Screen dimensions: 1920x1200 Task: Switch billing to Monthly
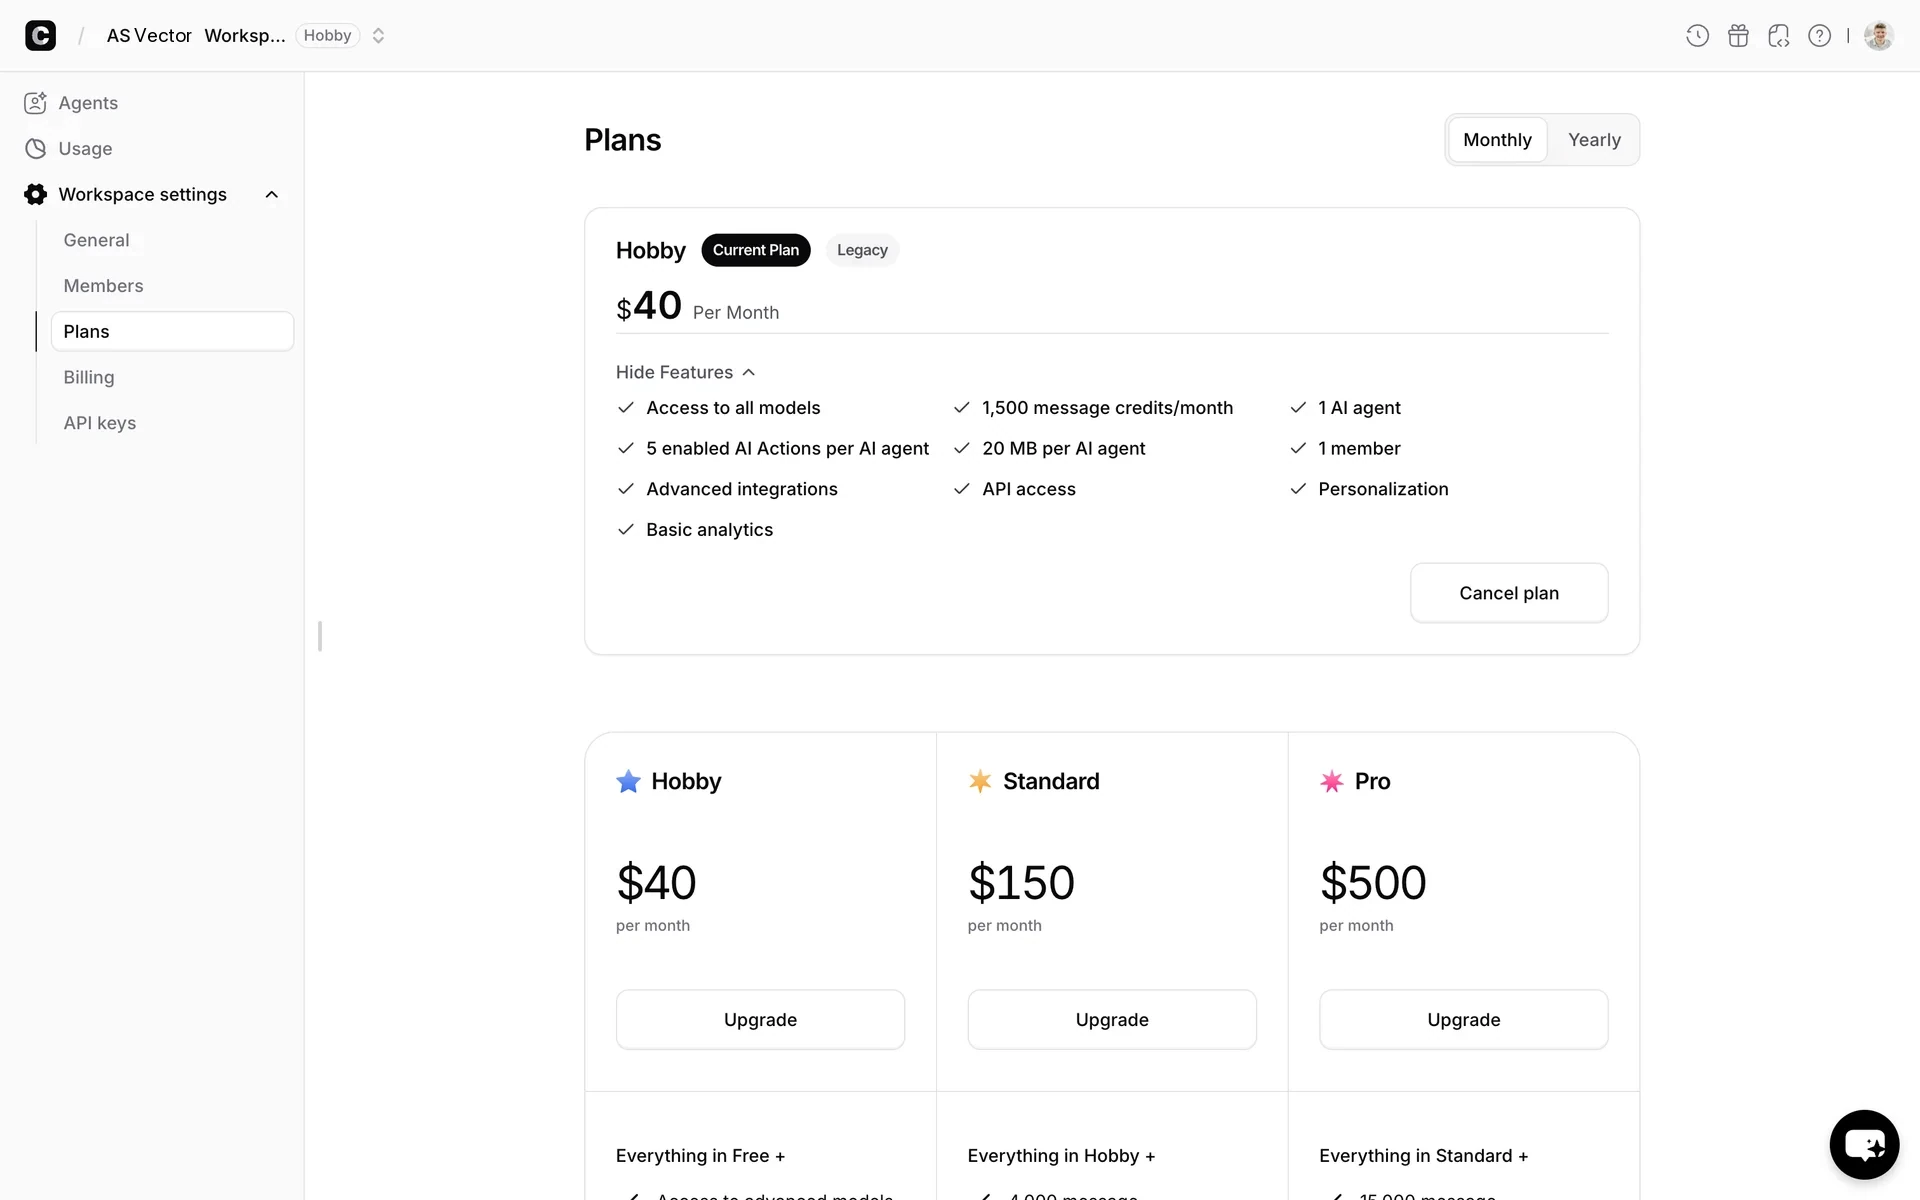click(x=1497, y=140)
